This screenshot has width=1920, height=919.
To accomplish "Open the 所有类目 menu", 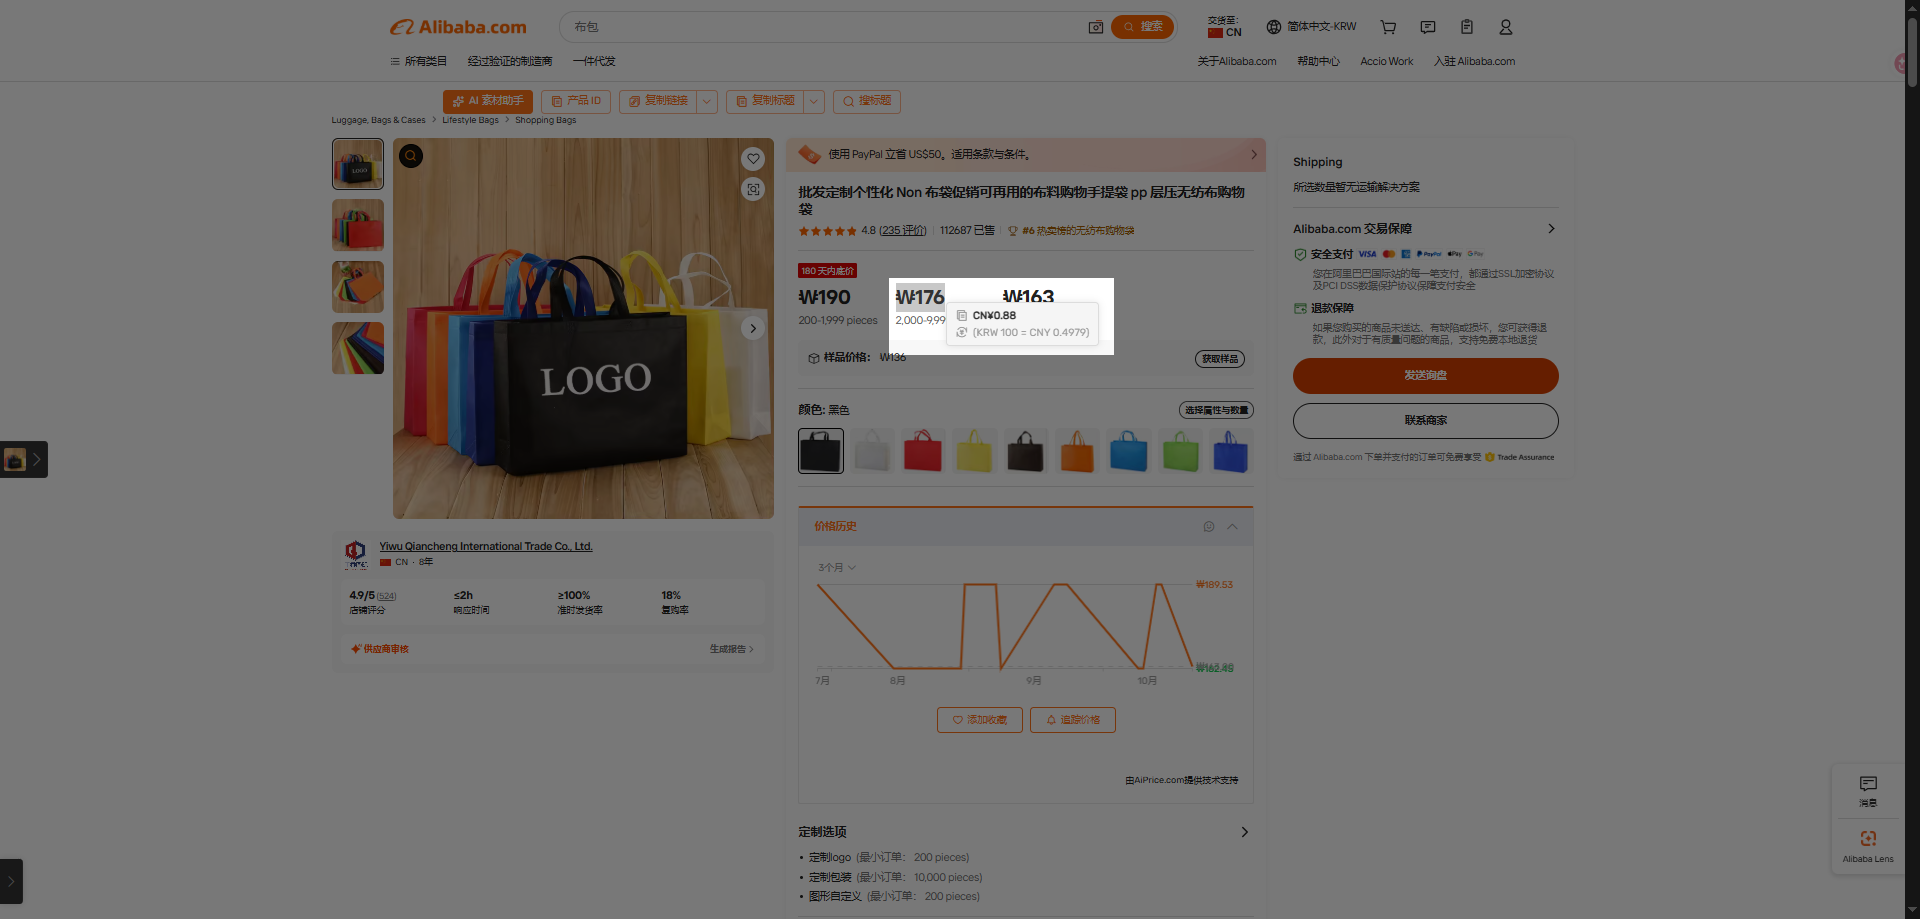I will 418,61.
